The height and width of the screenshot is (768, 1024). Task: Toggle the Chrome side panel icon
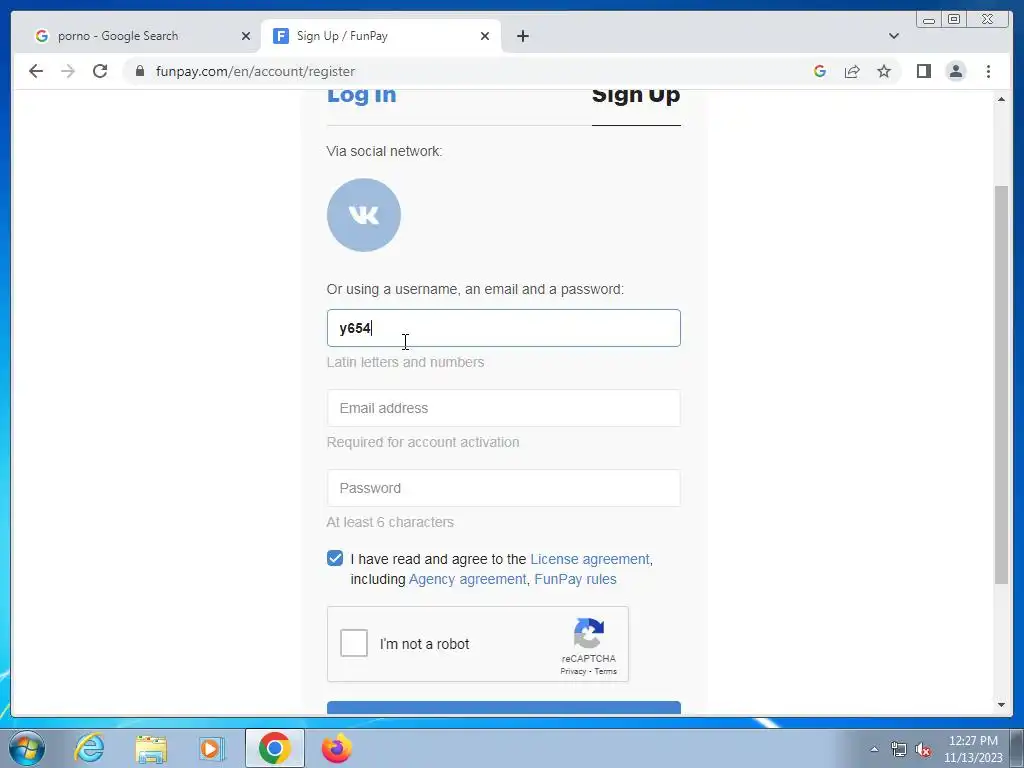click(x=923, y=71)
